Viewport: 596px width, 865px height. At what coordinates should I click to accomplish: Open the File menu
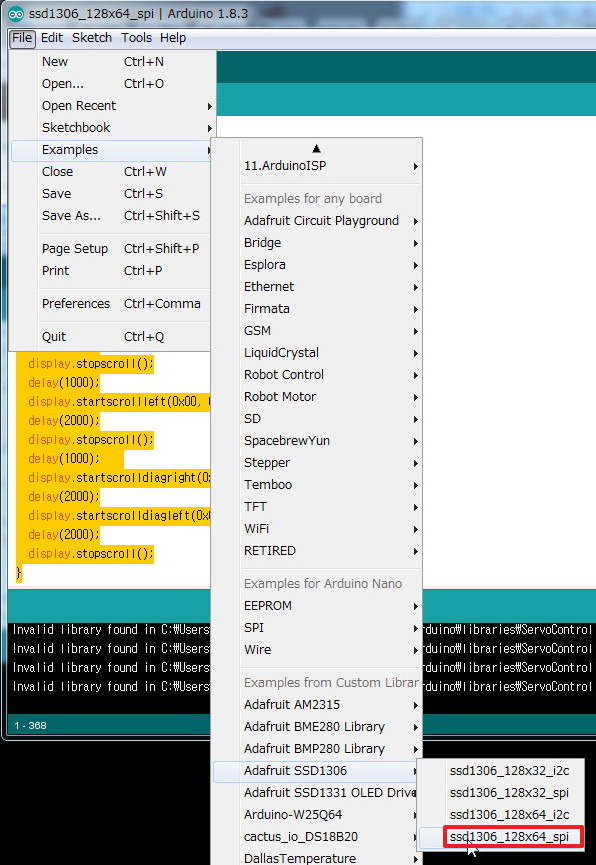coord(22,38)
